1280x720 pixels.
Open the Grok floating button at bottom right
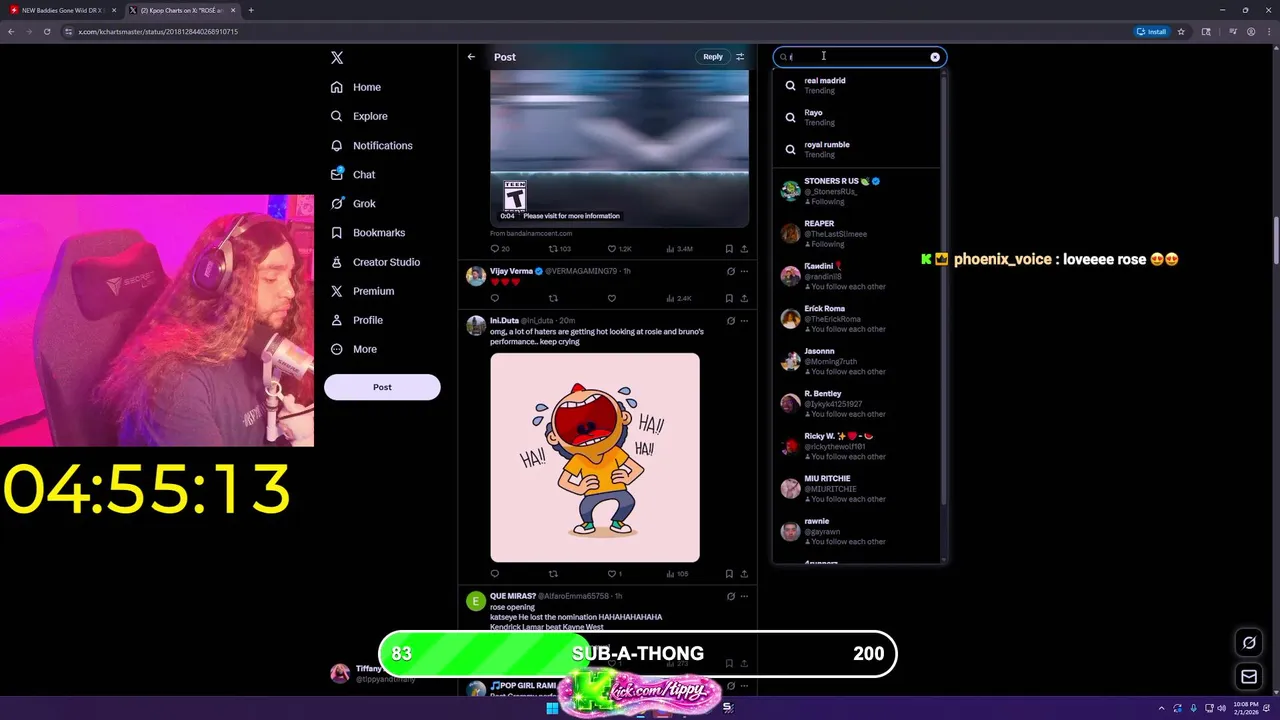(1249, 642)
